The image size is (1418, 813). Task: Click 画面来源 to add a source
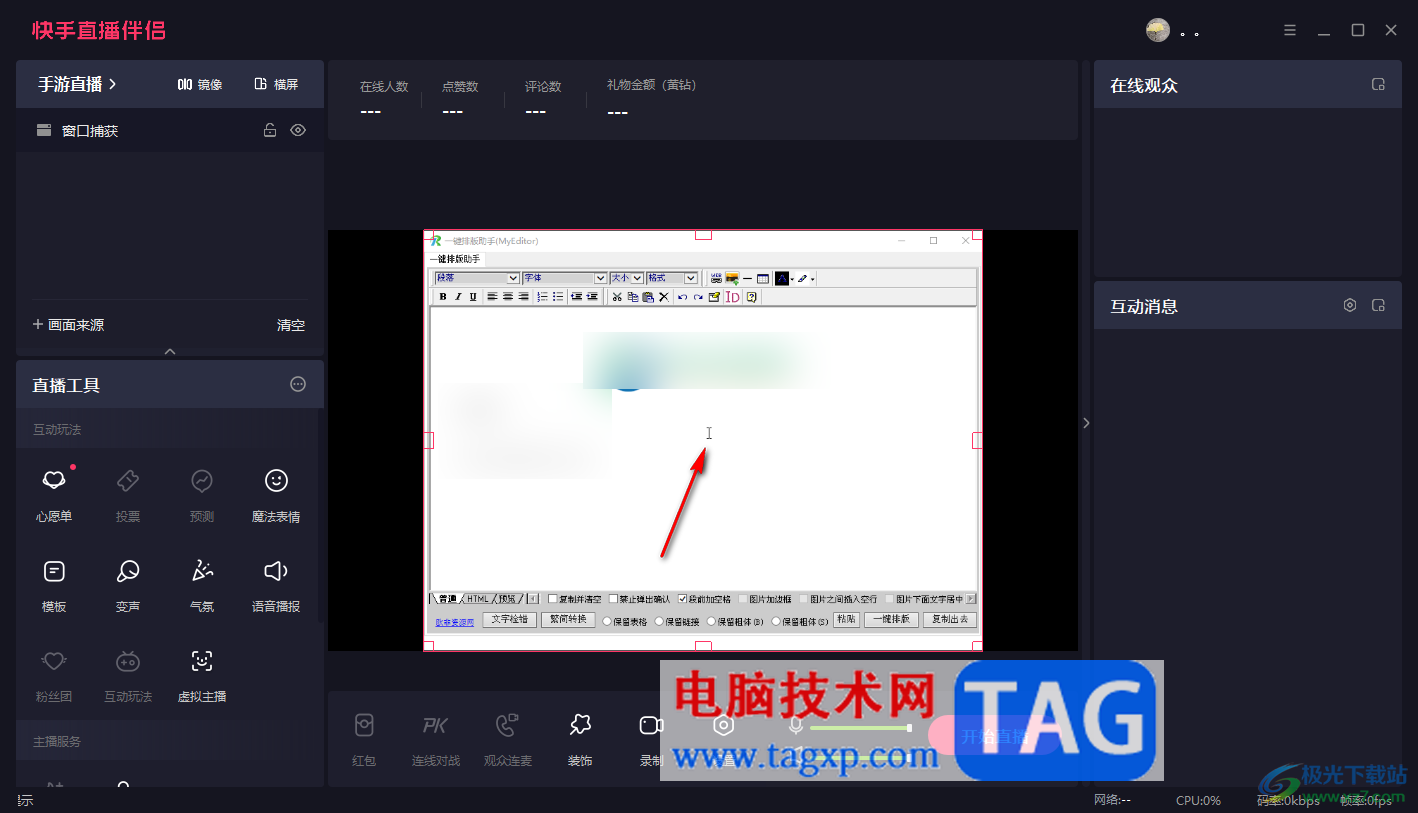(x=68, y=325)
